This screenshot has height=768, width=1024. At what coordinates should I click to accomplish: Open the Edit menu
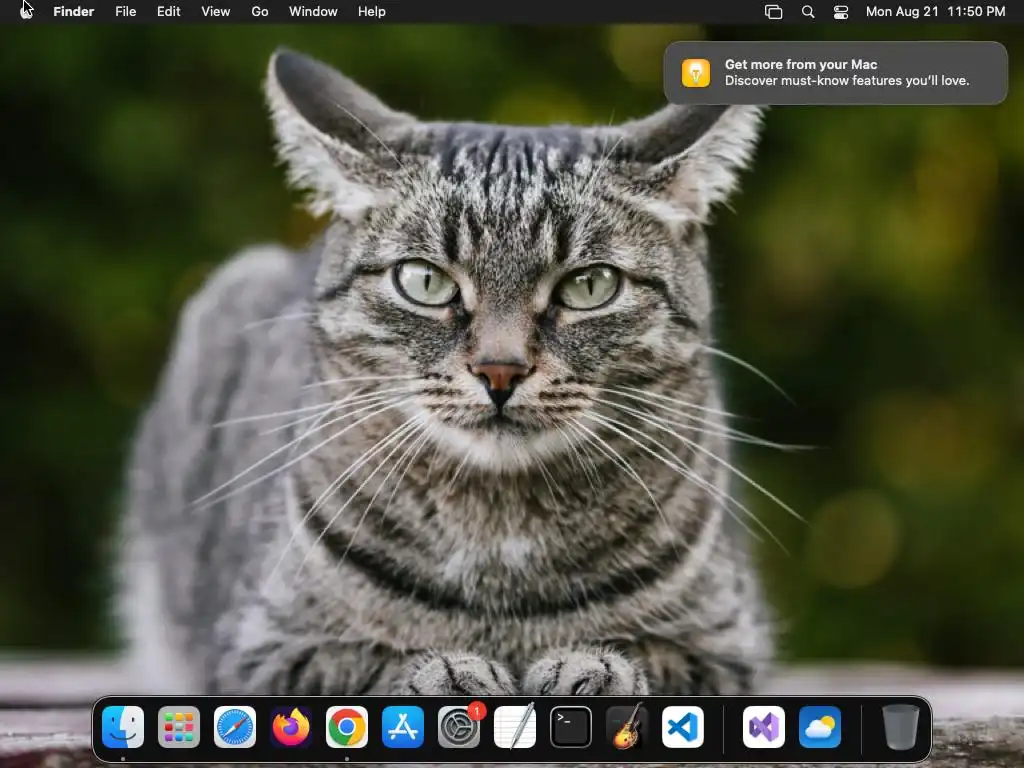tap(168, 12)
